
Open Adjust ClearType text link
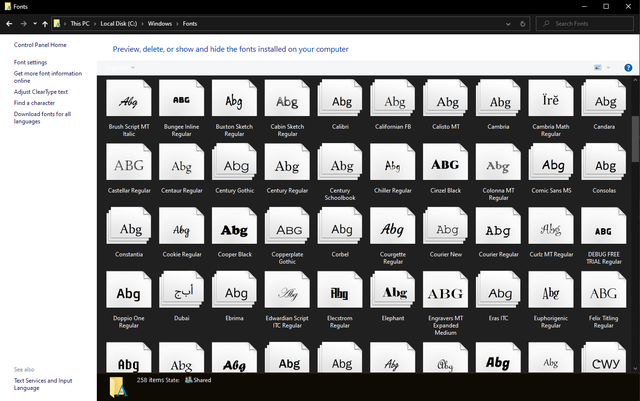pos(41,92)
